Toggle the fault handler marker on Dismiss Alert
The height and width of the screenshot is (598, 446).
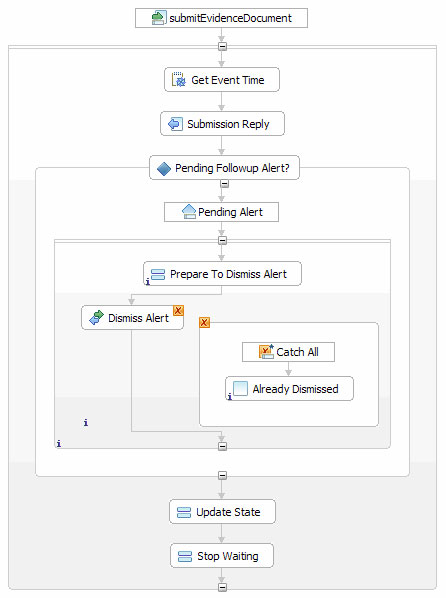[x=178, y=310]
